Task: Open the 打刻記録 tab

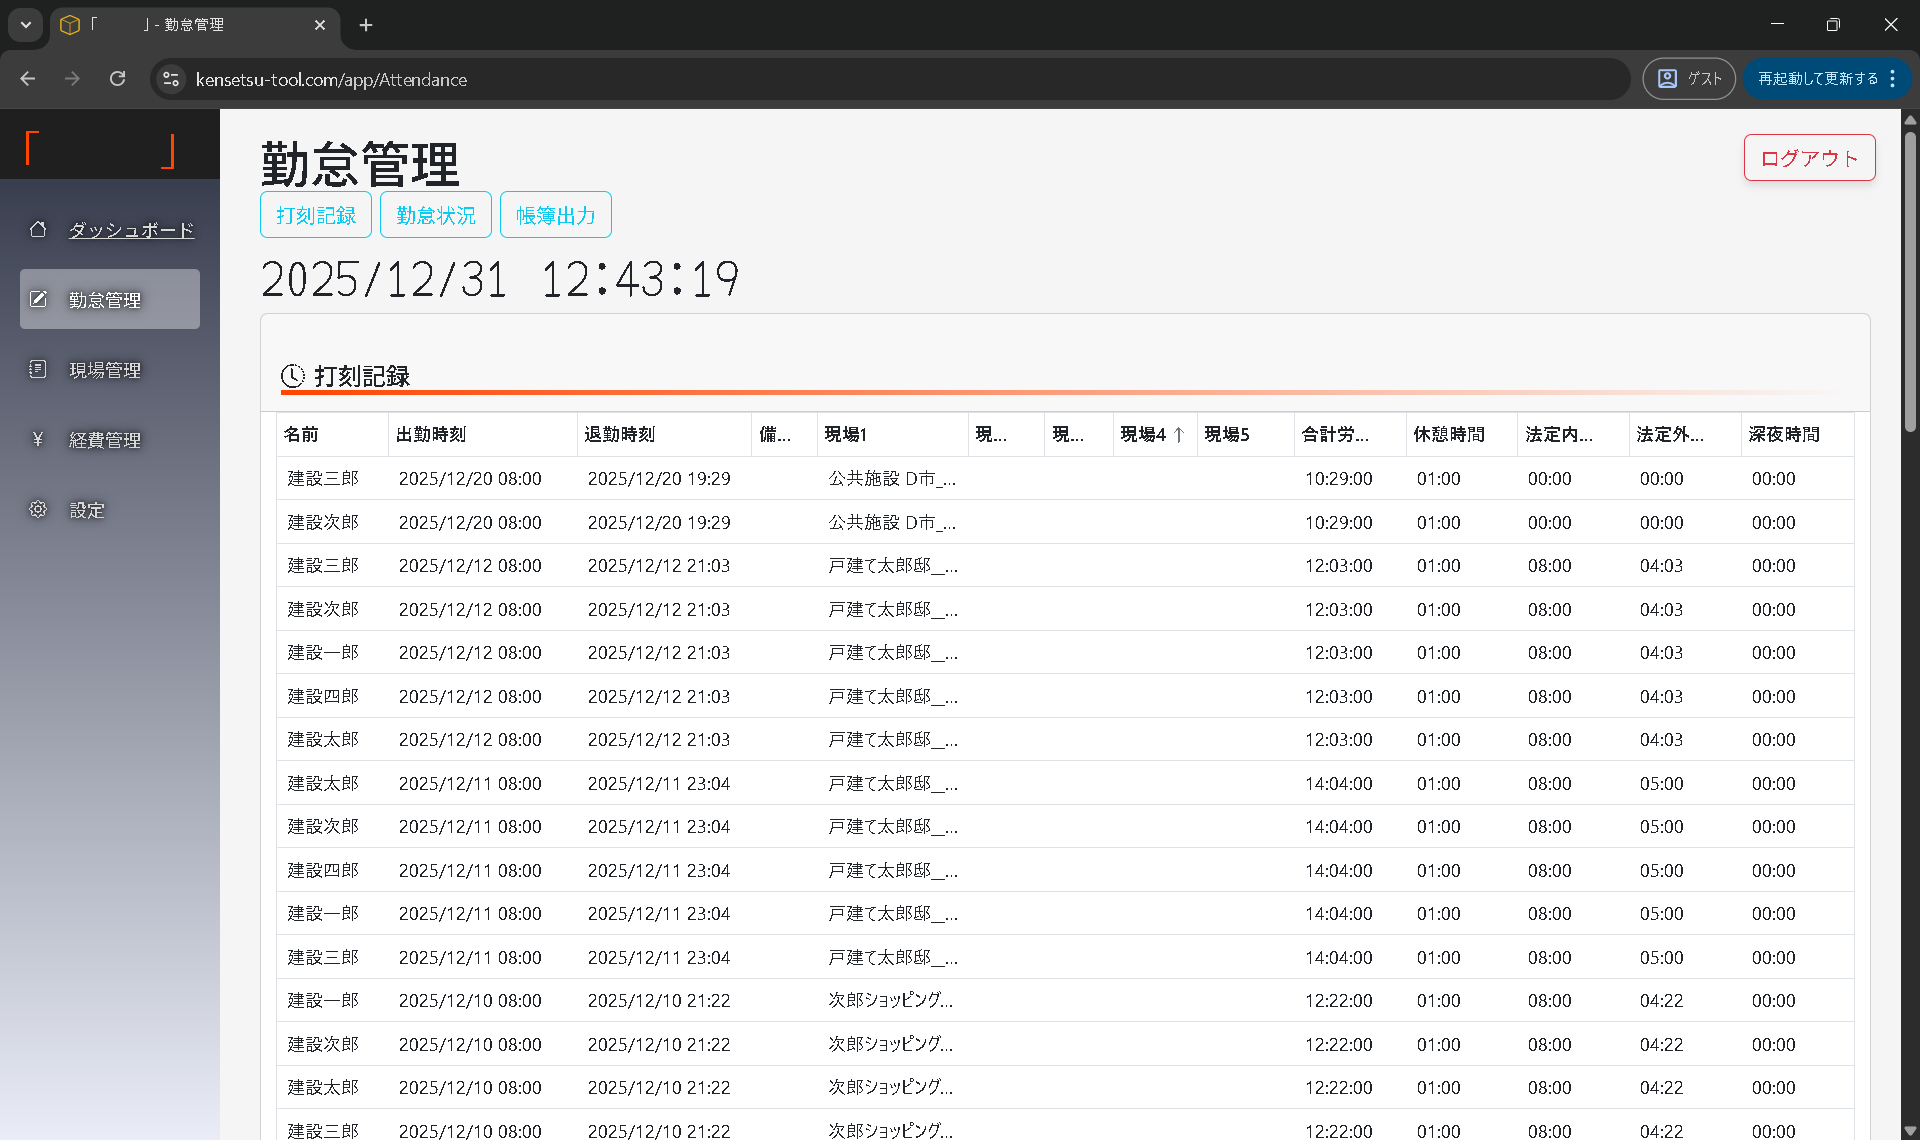Action: pos(316,215)
